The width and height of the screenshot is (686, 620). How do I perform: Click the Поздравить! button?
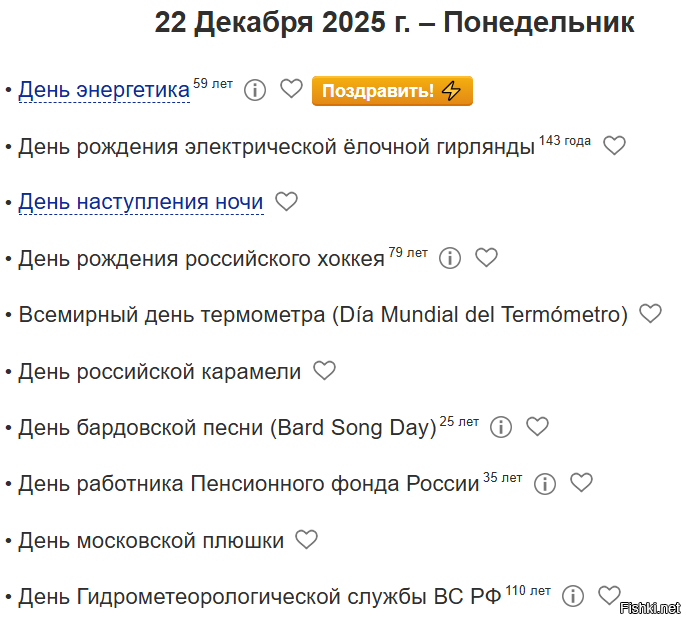click(x=392, y=91)
